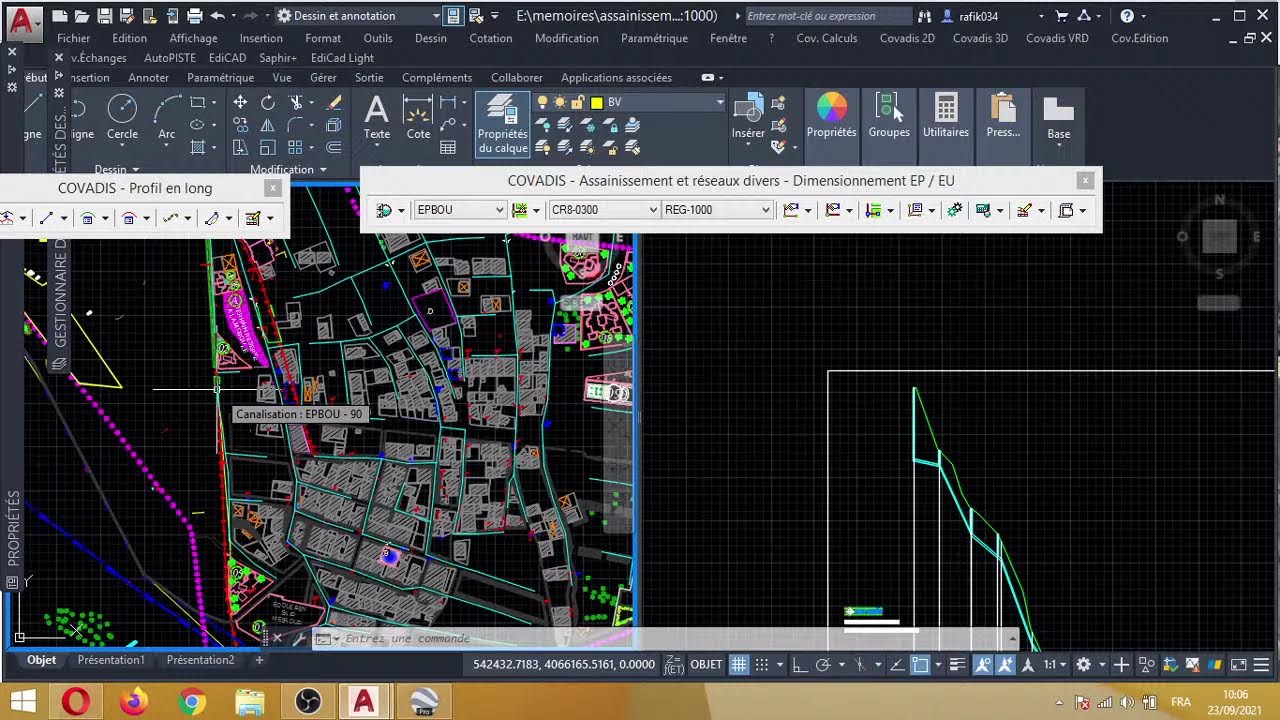This screenshot has width=1280, height=720.
Task: Click the Save icon in quick access toolbar
Action: (106, 16)
